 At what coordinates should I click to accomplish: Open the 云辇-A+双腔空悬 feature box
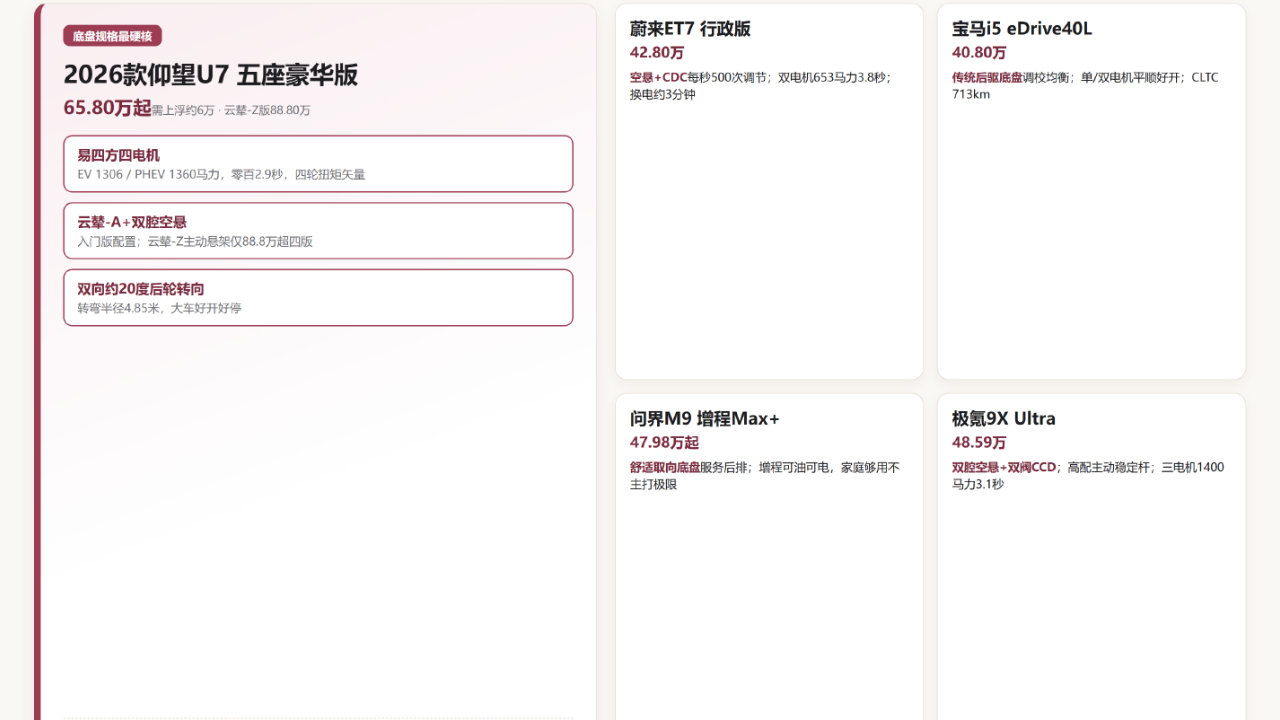pyautogui.click(x=318, y=231)
